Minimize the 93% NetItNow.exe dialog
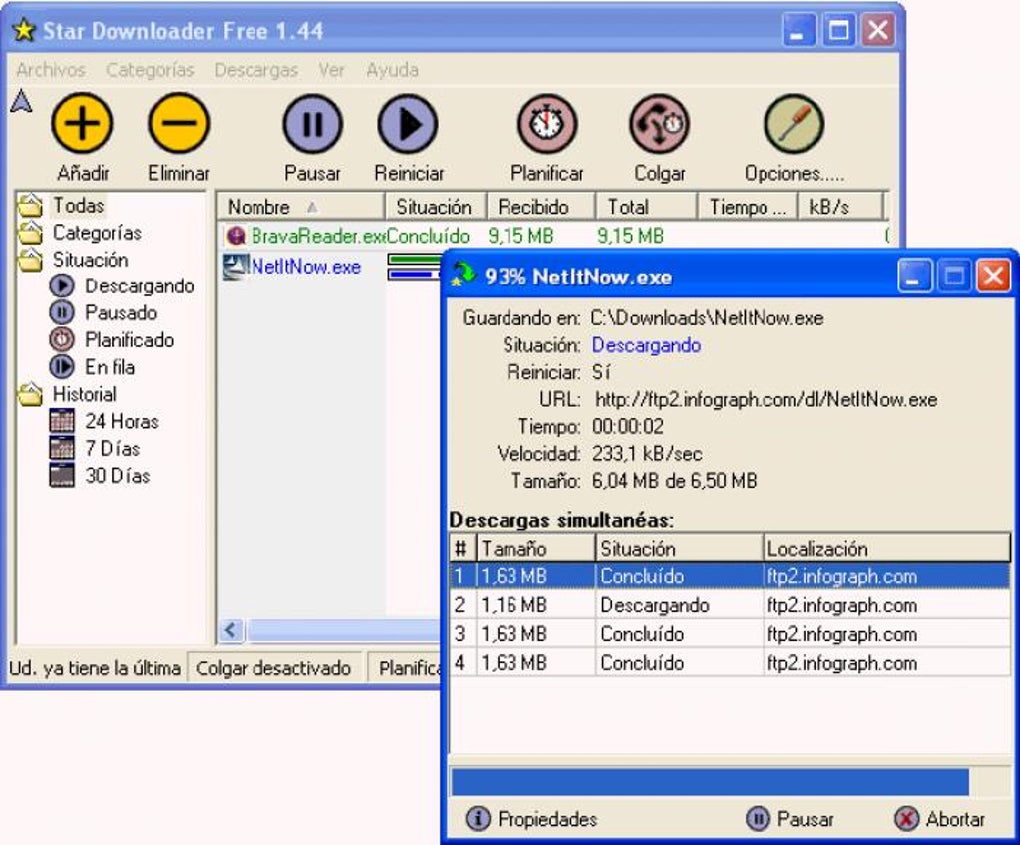Viewport: 1020px width, 845px height. 915,276
